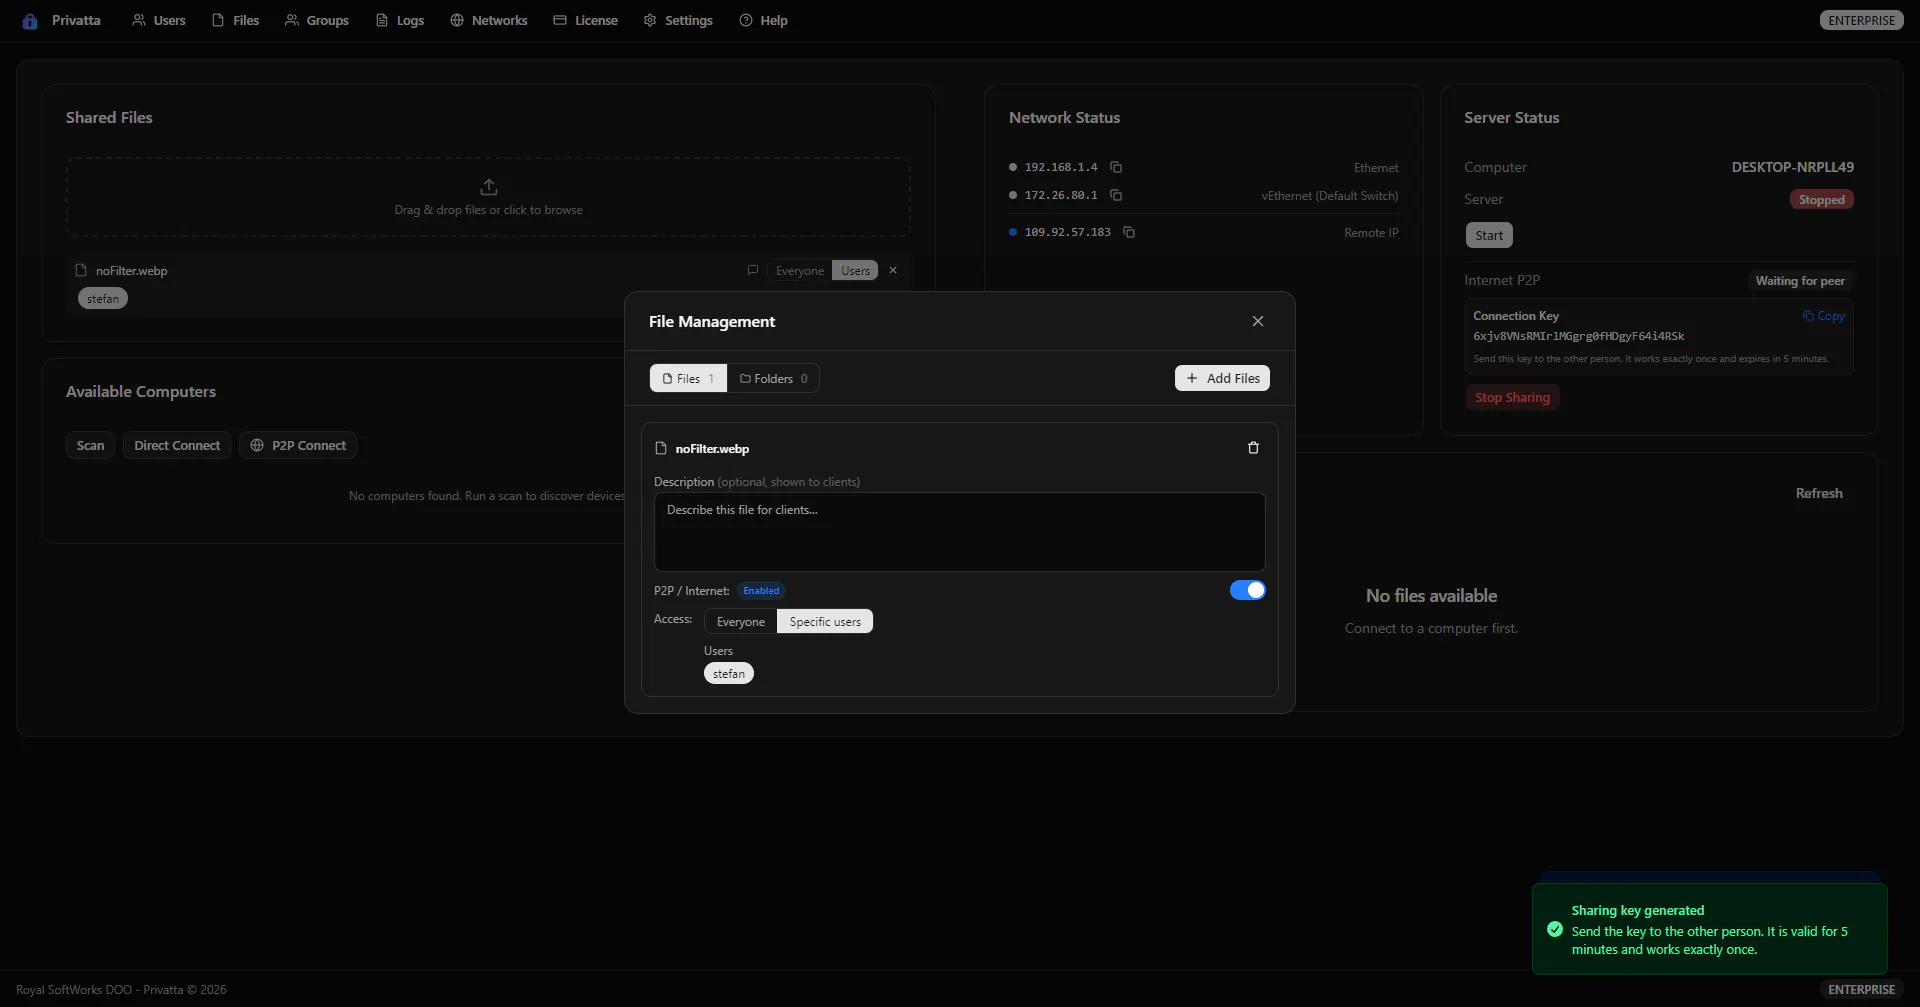Start the server
The height and width of the screenshot is (1007, 1920).
point(1489,236)
